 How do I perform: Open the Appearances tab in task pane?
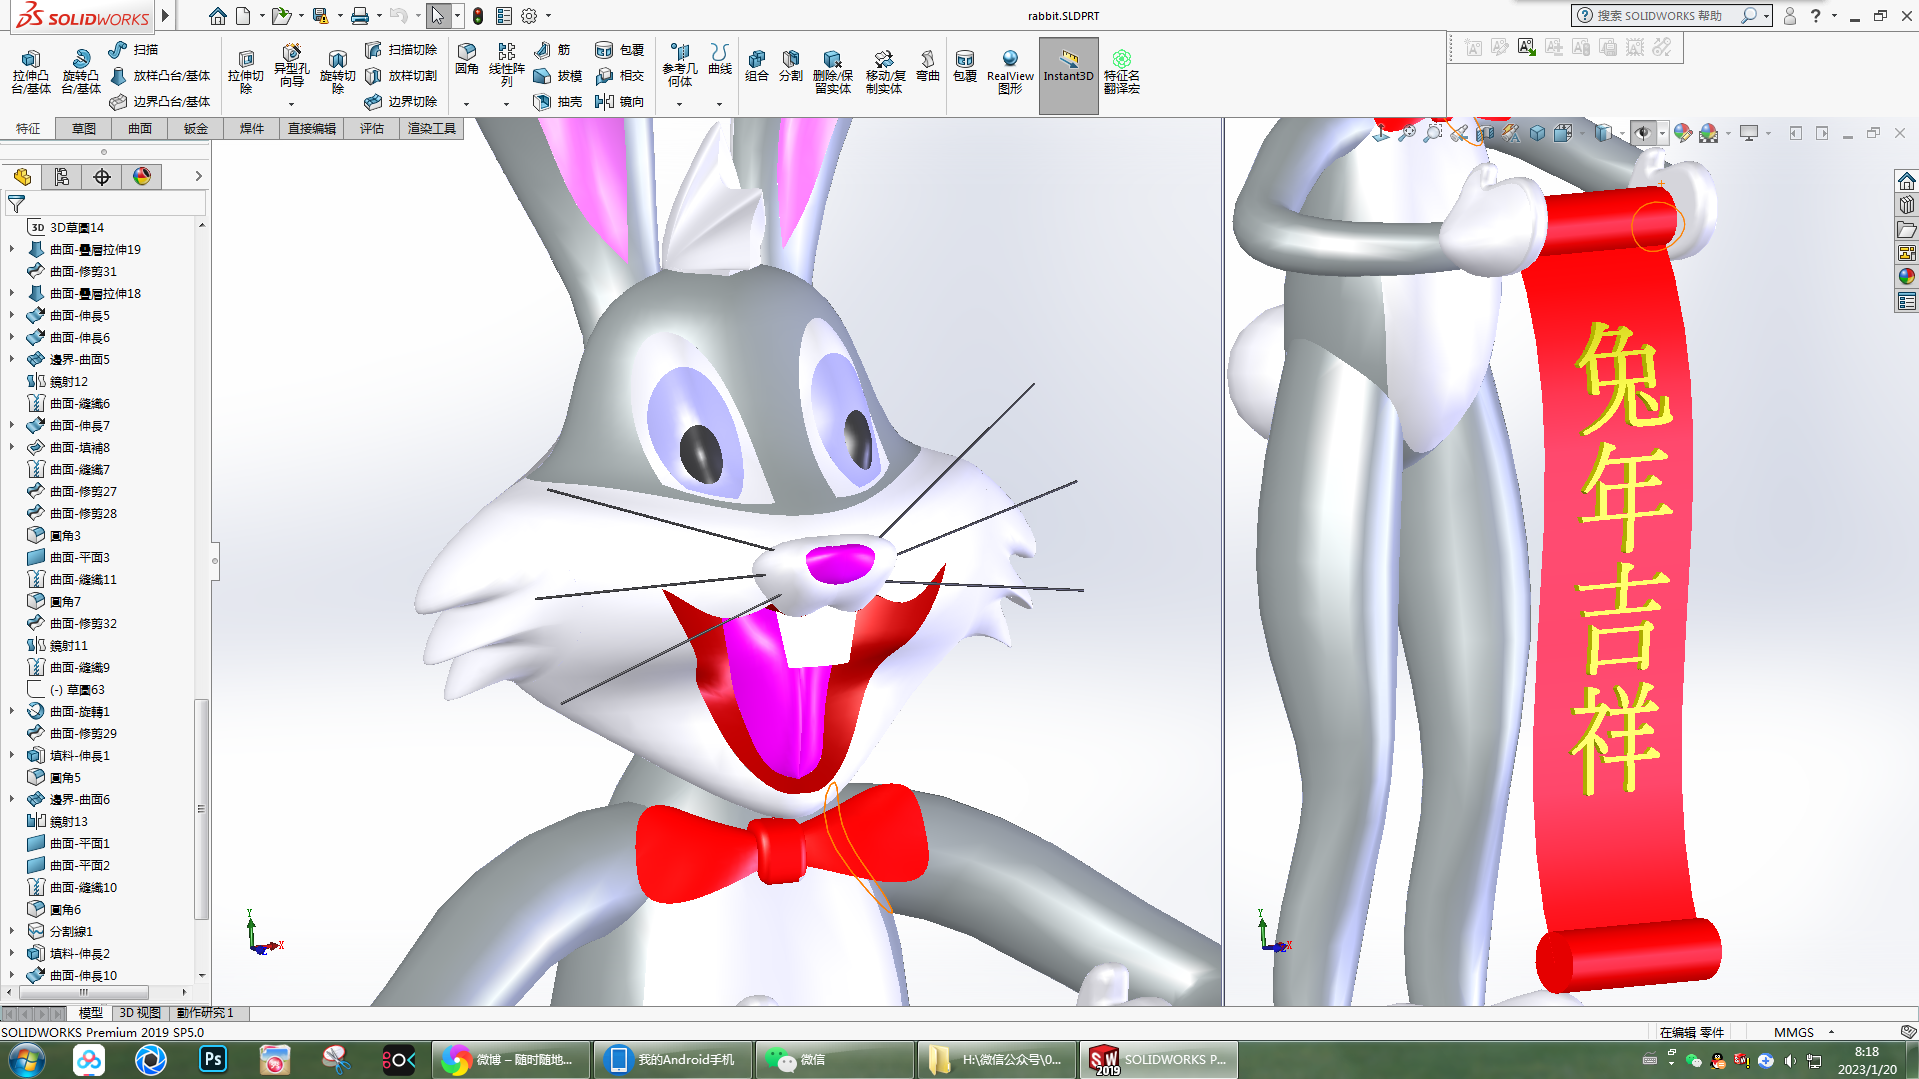point(1907,277)
